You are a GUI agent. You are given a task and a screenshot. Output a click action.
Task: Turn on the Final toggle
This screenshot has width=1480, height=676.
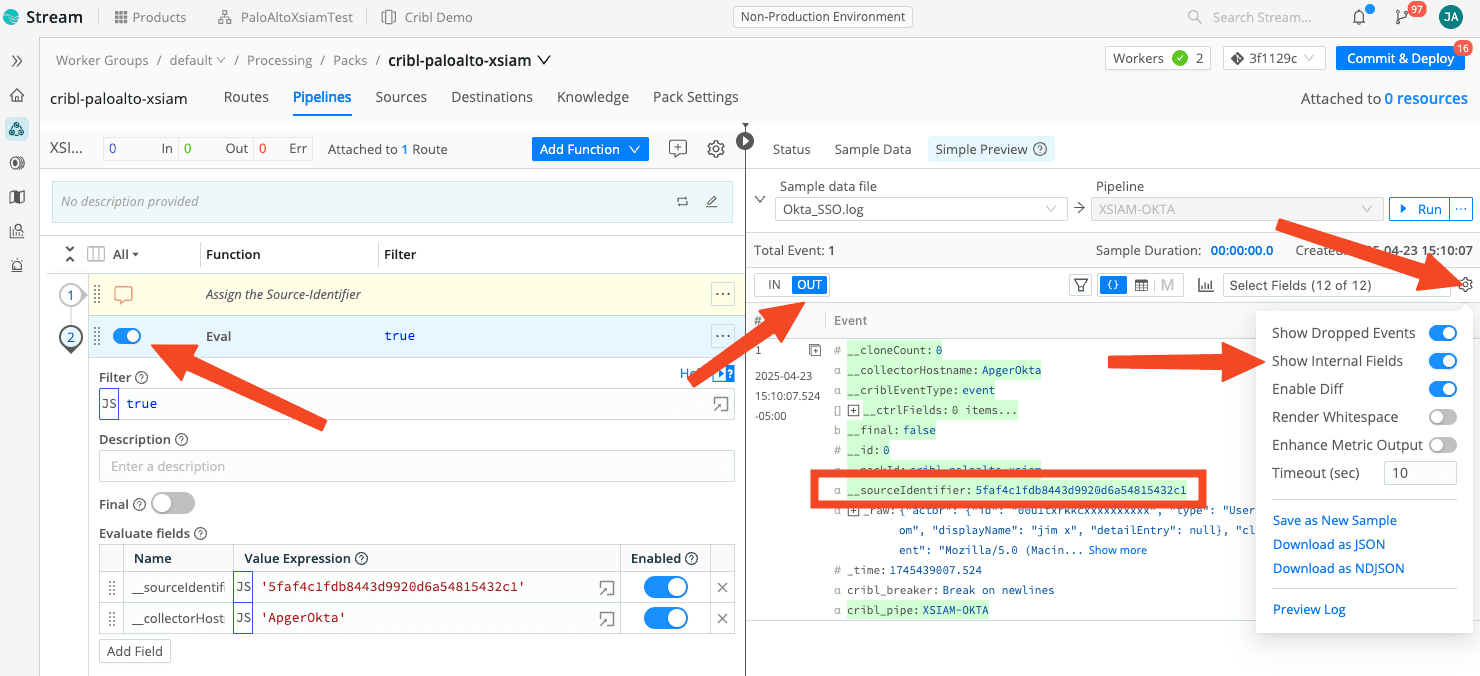(x=172, y=504)
